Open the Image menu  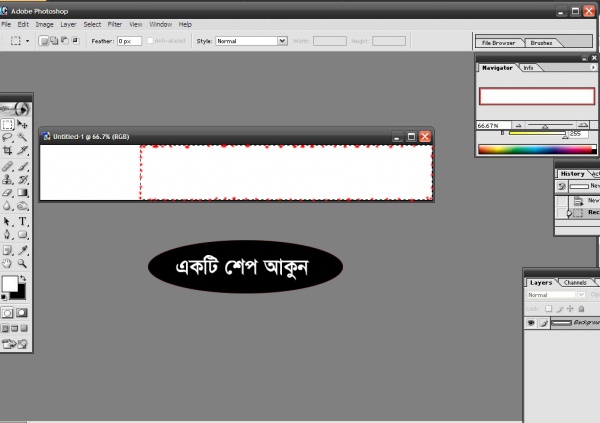[44, 24]
